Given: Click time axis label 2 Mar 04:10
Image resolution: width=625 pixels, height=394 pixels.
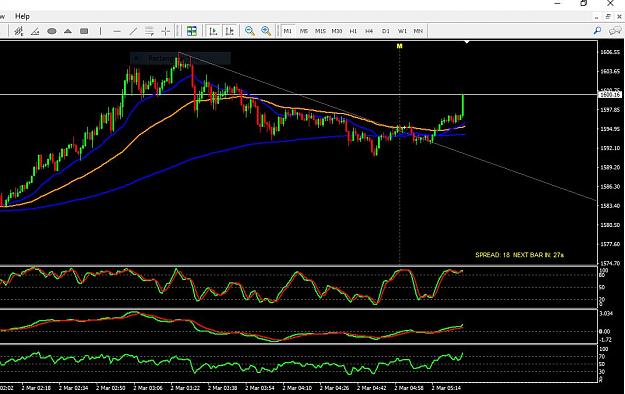Looking at the screenshot, I should (x=297, y=388).
